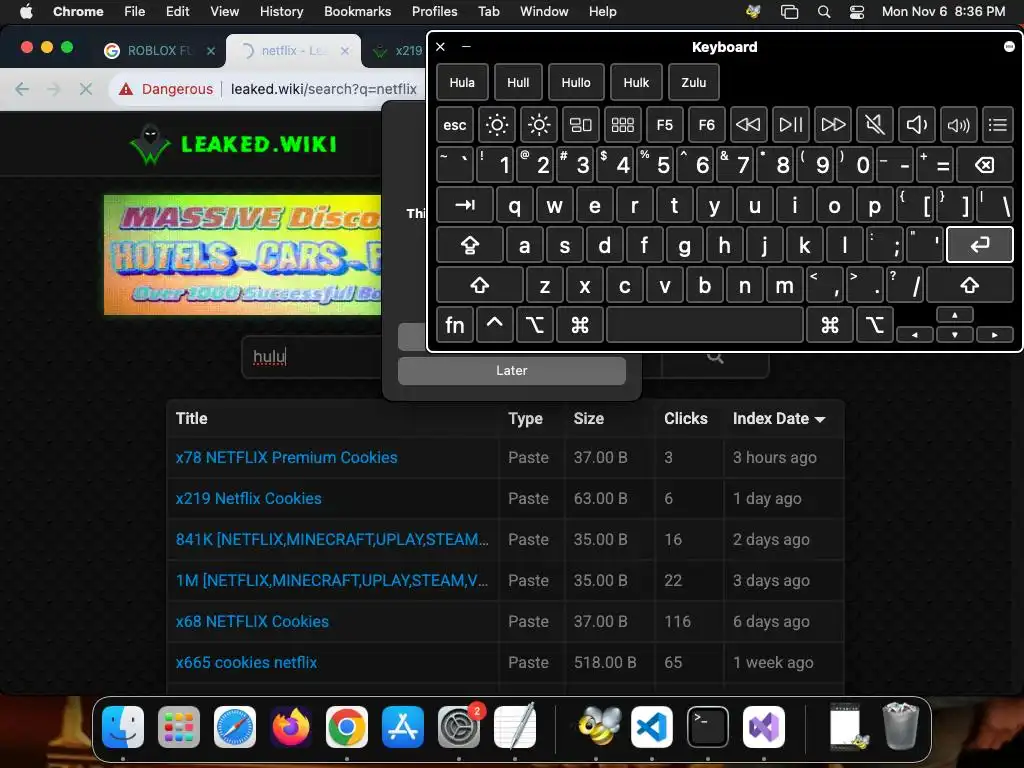This screenshot has width=1024, height=768.
Task: Click the Massive Discount banner ad
Action: tap(242, 255)
